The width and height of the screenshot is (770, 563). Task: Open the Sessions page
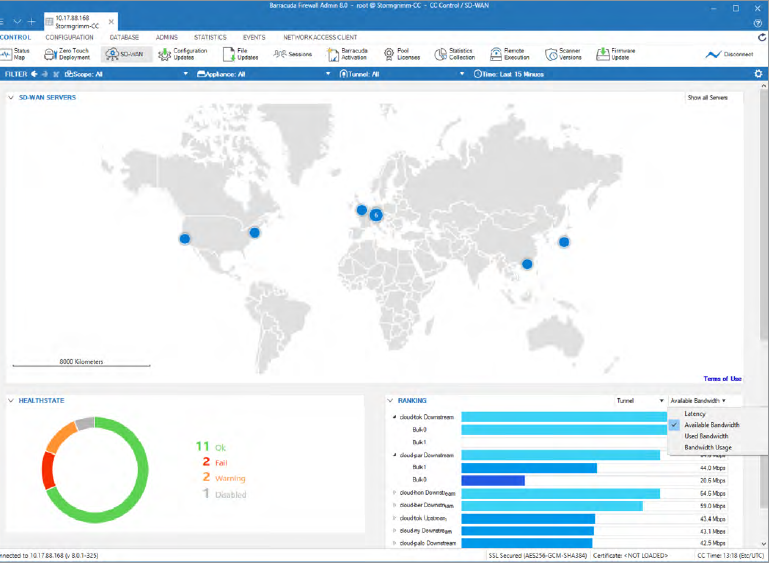coord(293,54)
